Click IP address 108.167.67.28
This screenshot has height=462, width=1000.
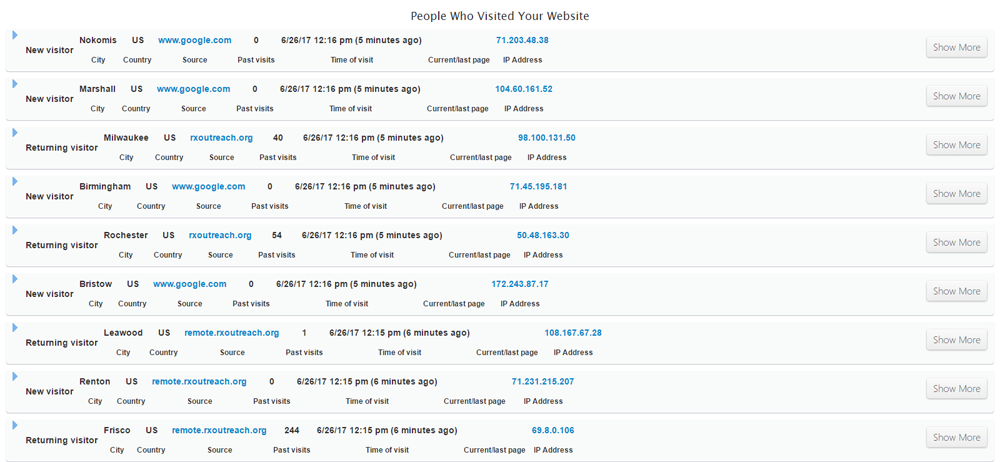(573, 333)
